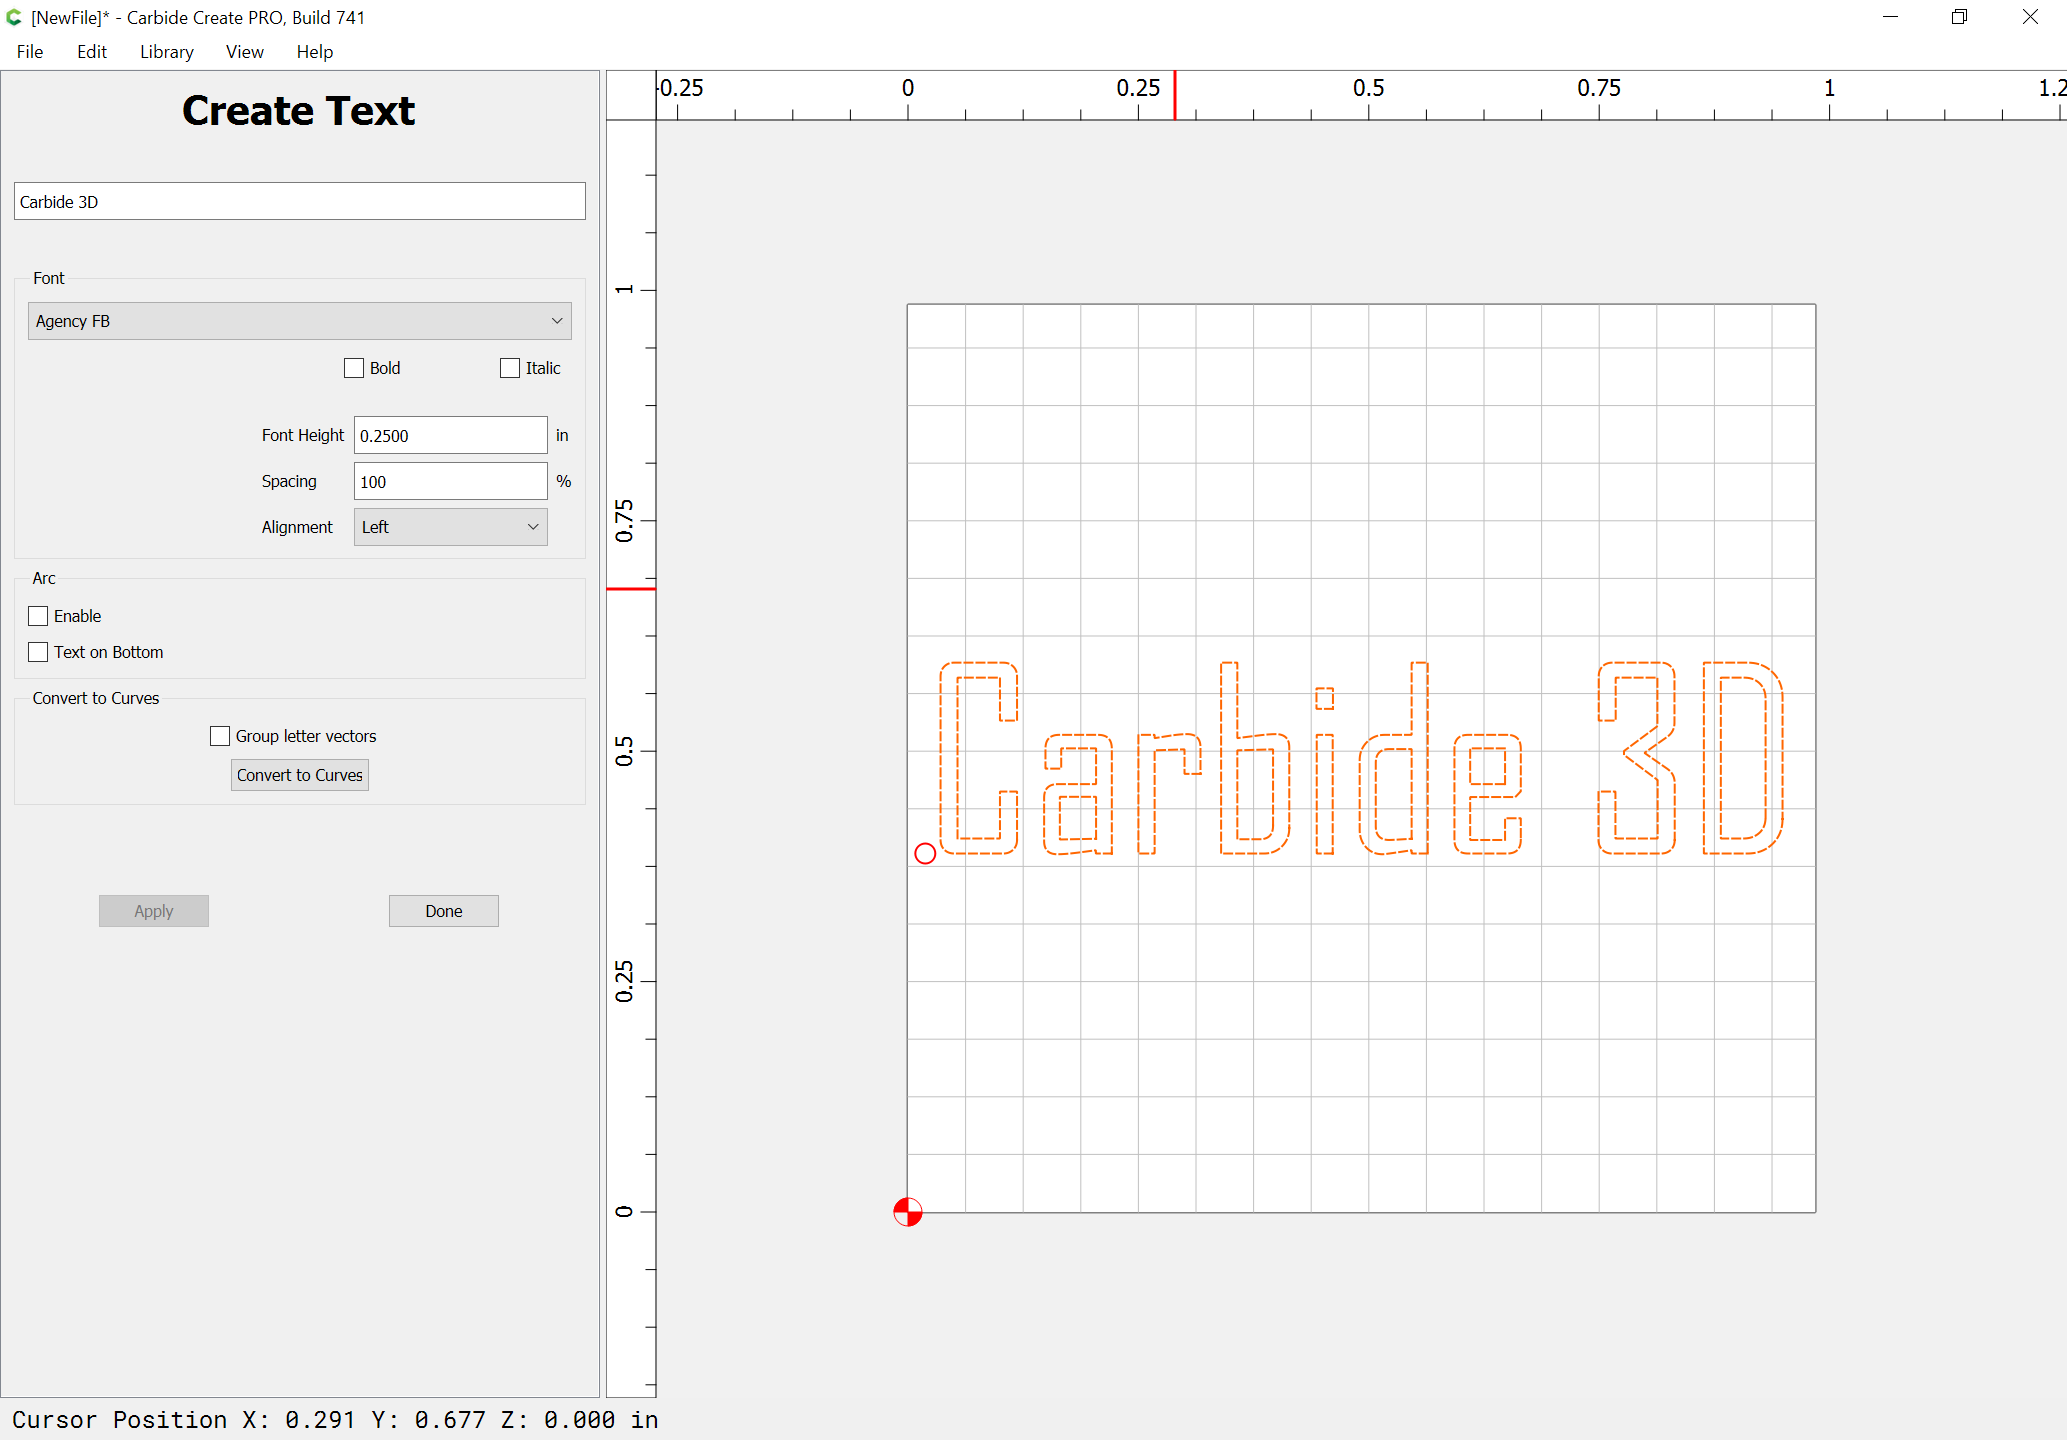
Task: Minimize the Carbide Create window
Action: click(x=1890, y=17)
